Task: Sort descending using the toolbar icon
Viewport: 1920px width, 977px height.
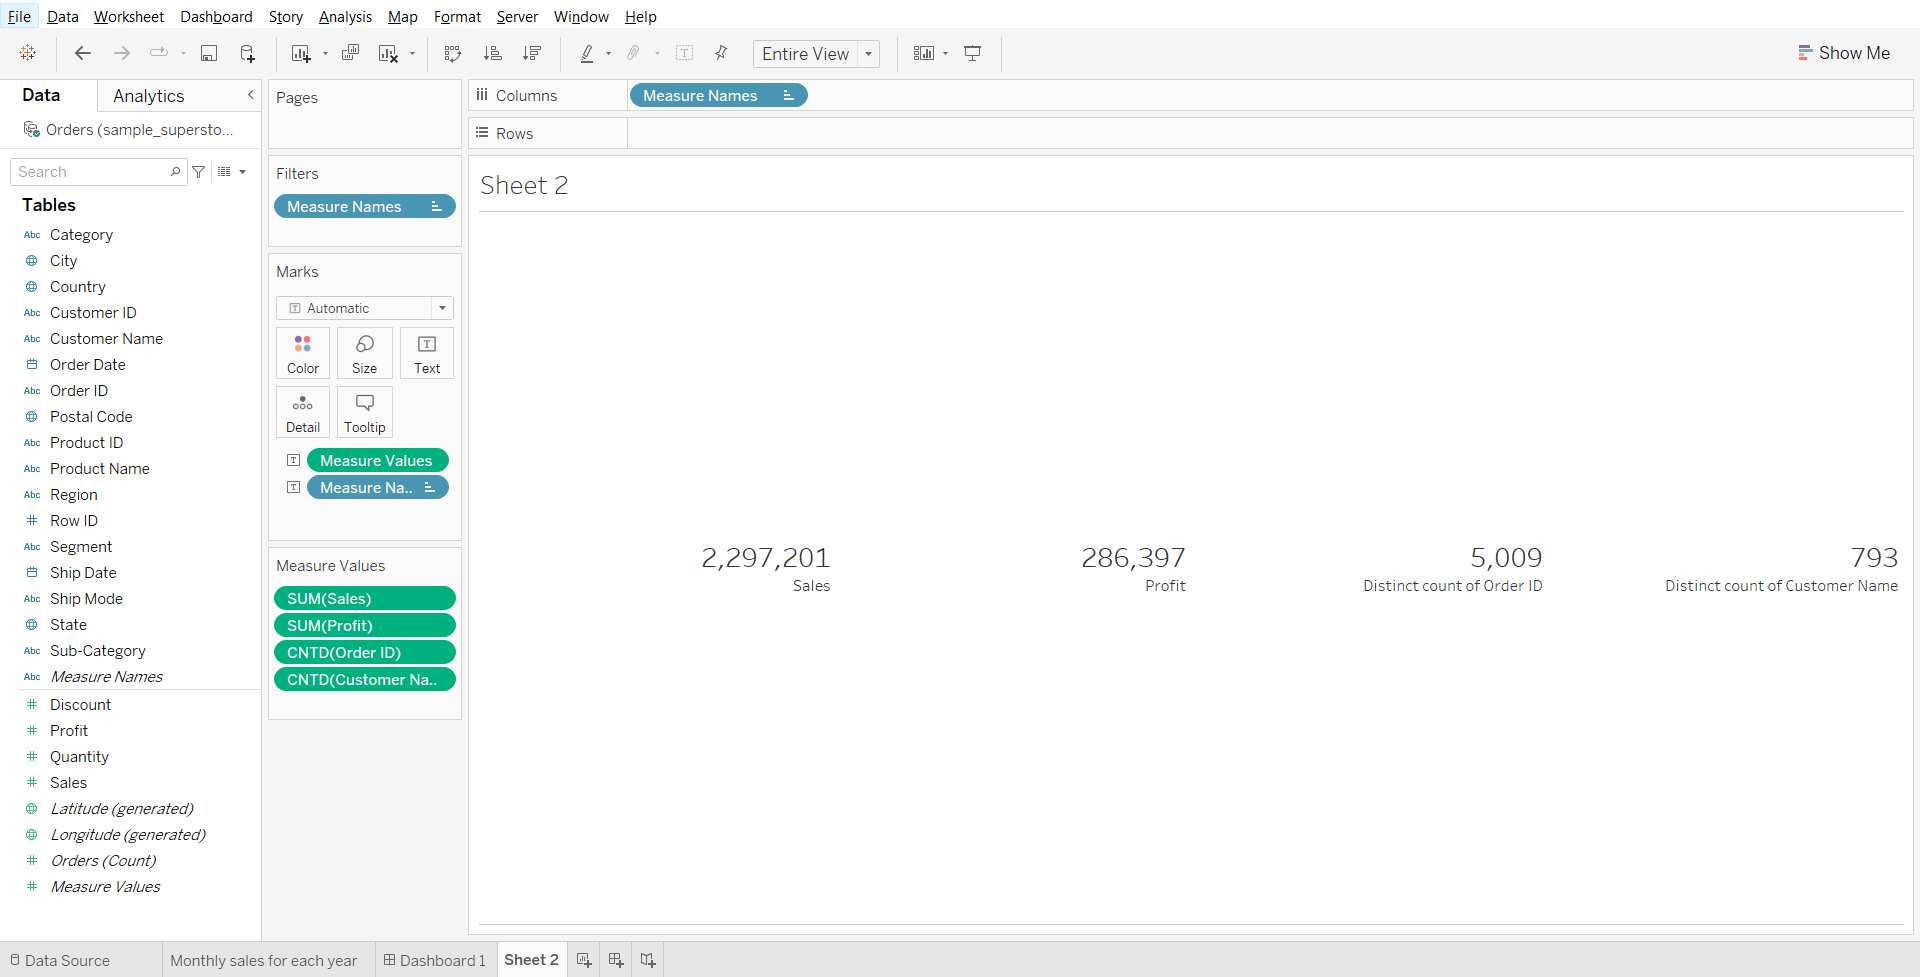Action: (532, 54)
